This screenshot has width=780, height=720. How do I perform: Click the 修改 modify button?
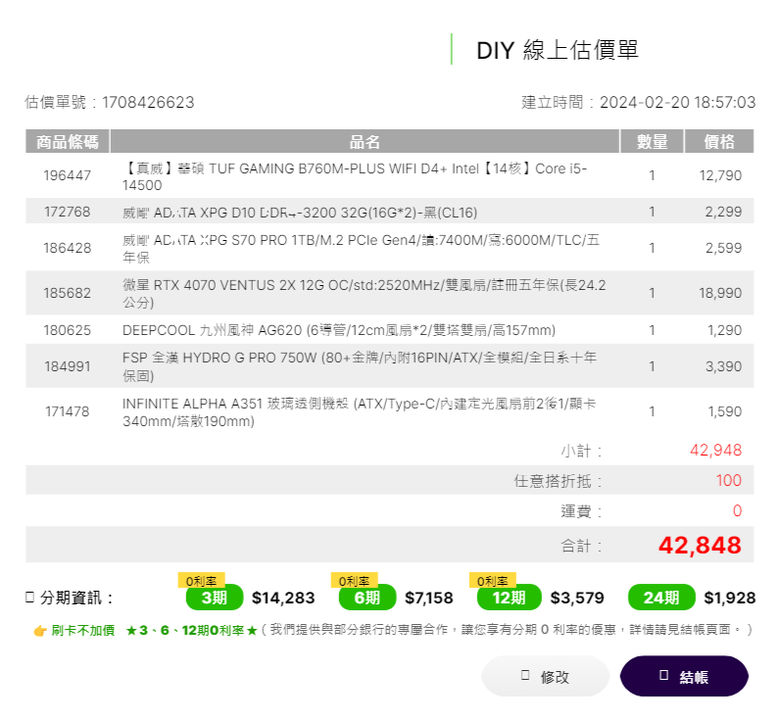(x=545, y=676)
